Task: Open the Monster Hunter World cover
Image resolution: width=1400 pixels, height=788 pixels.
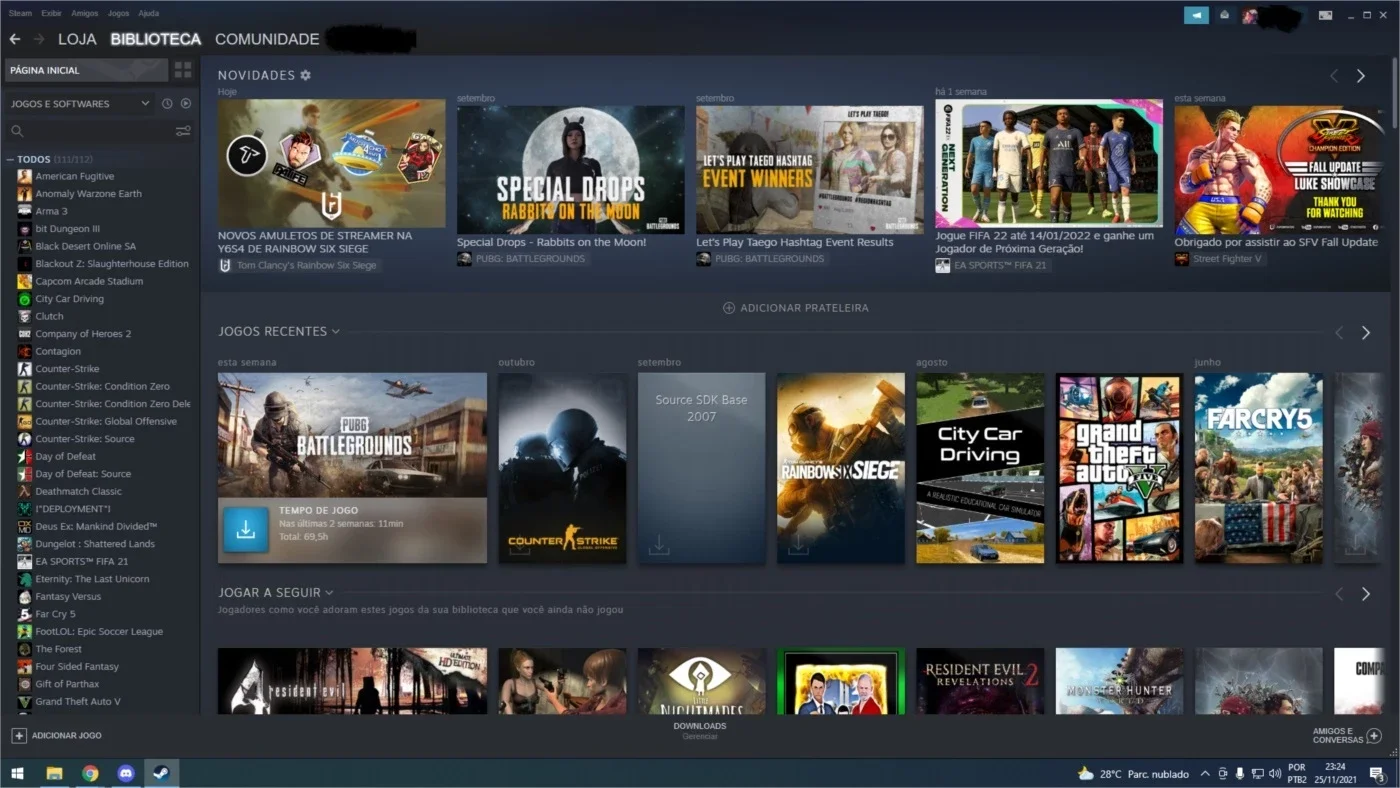Action: point(1119,681)
